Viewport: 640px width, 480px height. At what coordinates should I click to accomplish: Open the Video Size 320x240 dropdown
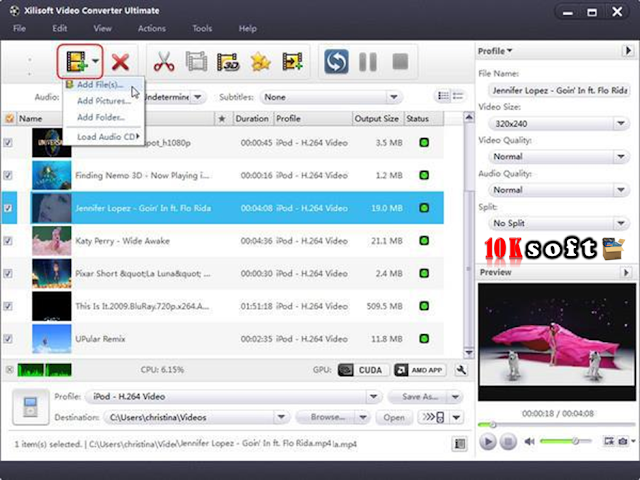tap(621, 123)
